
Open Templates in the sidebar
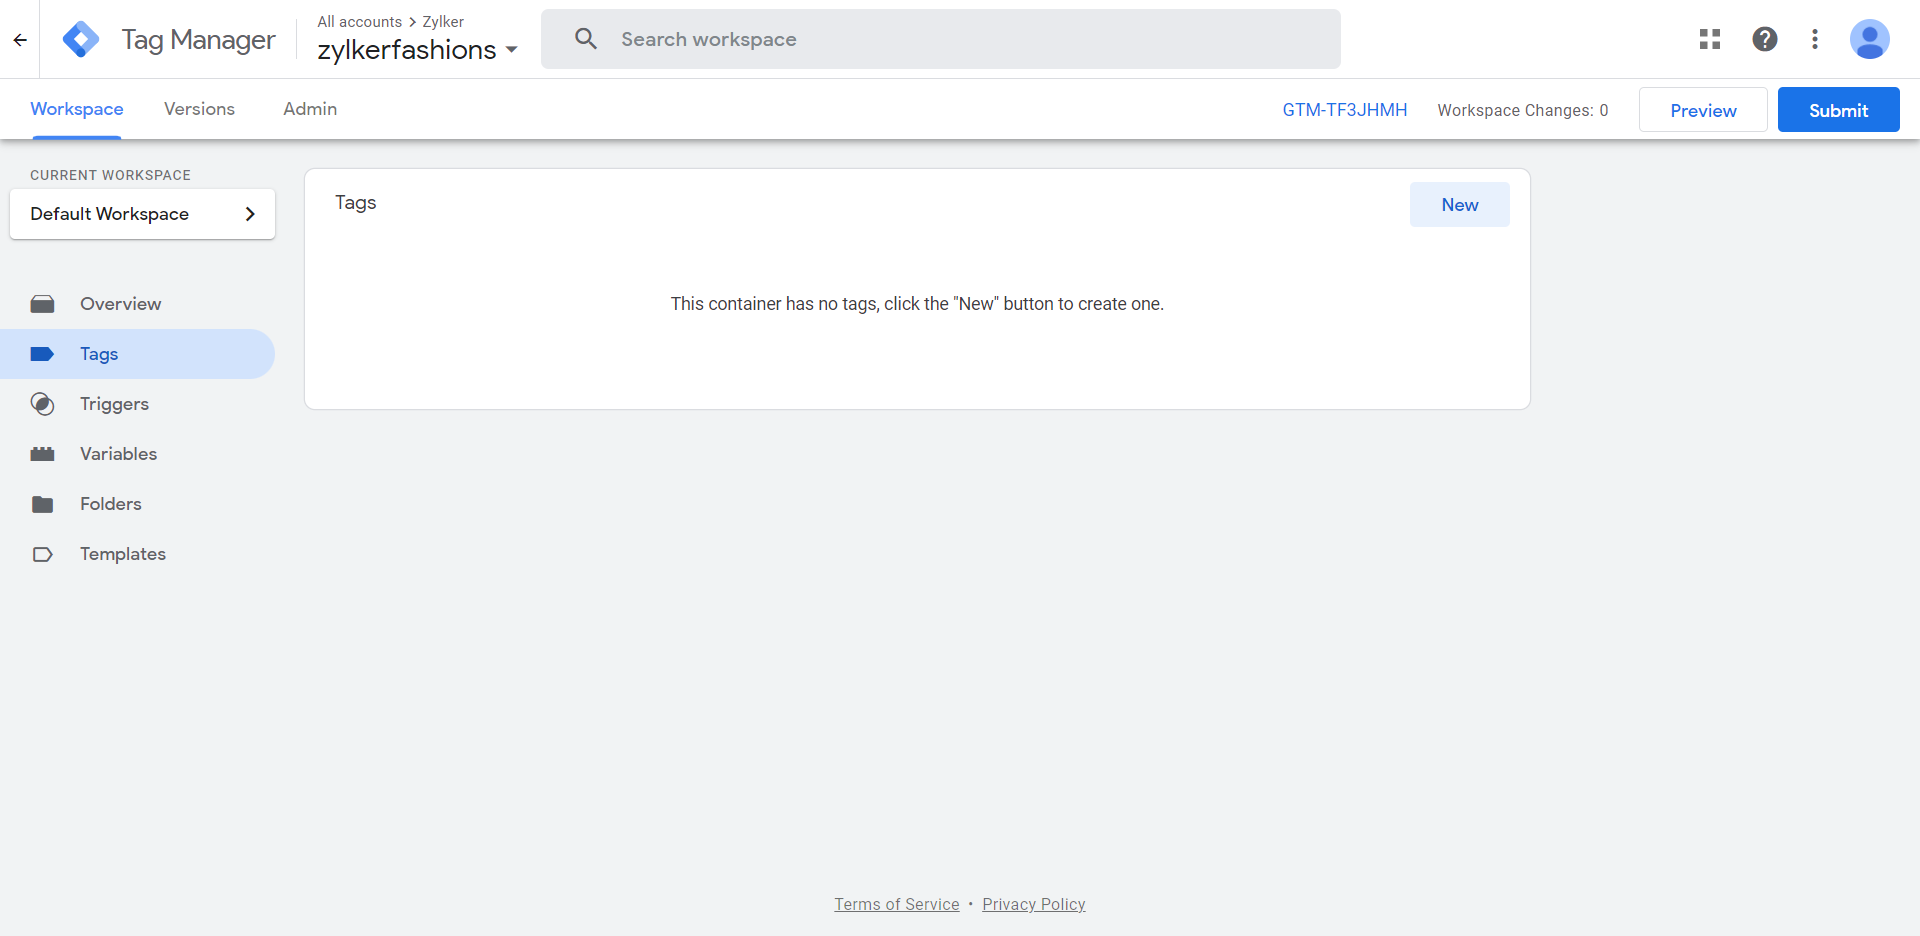point(137,554)
